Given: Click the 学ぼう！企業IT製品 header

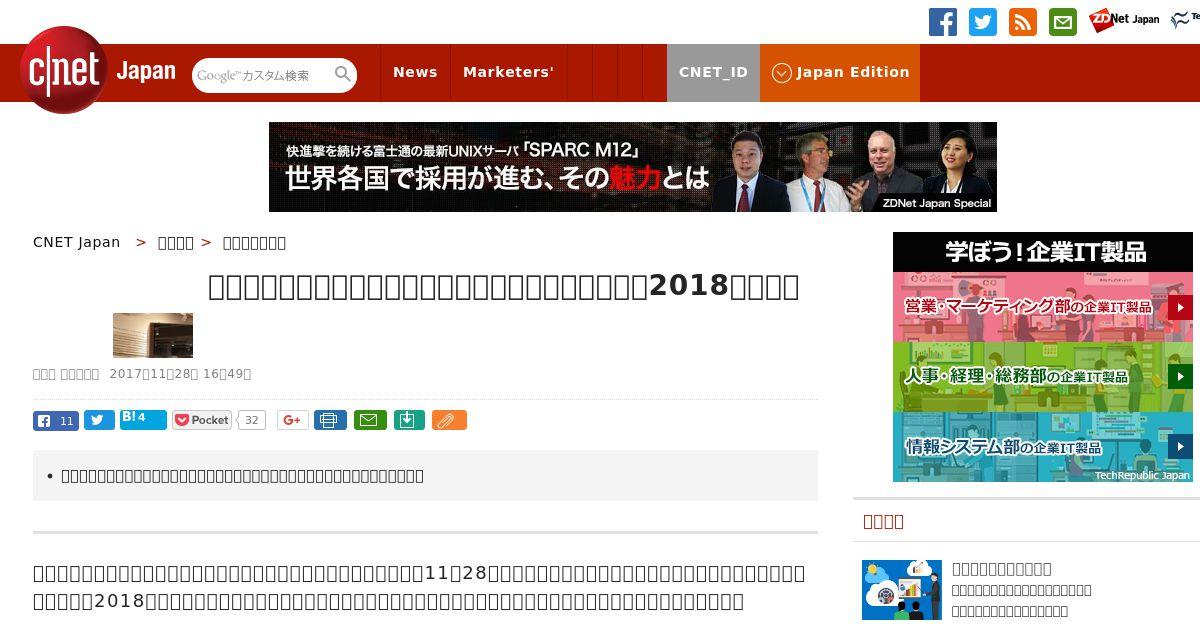Looking at the screenshot, I should click(1043, 252).
